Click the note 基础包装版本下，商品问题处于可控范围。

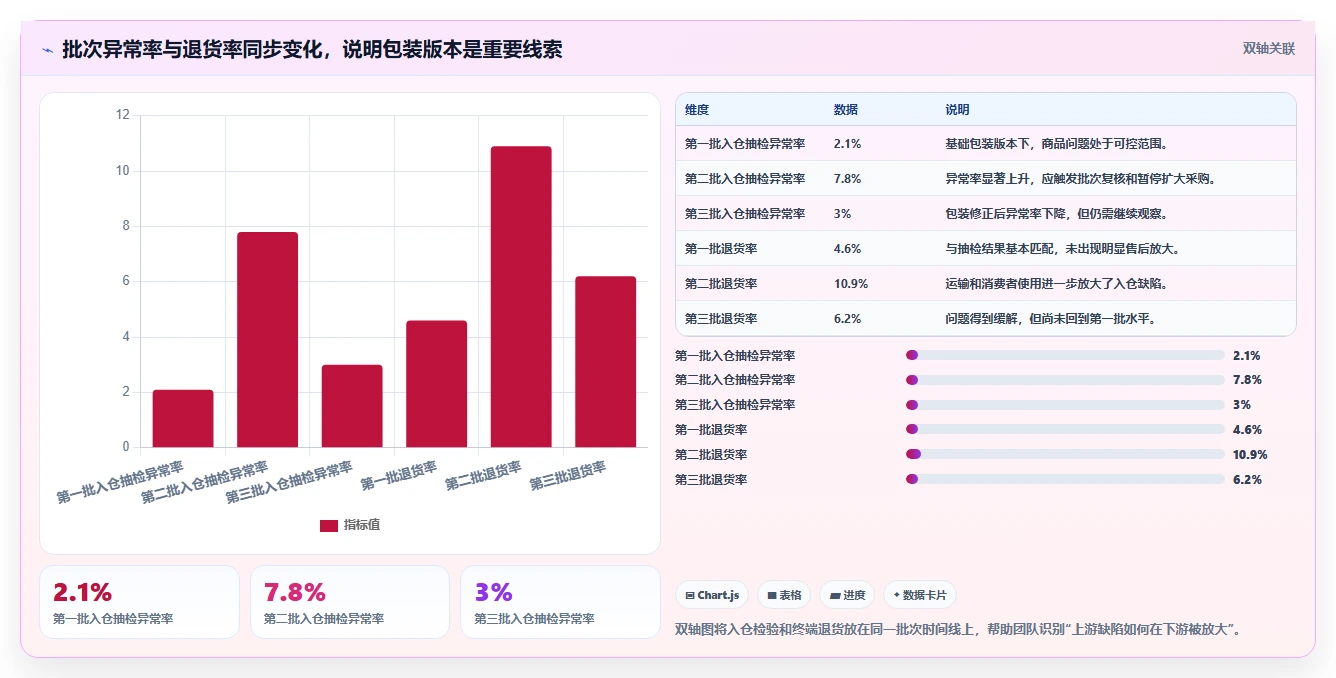[x=1056, y=144]
